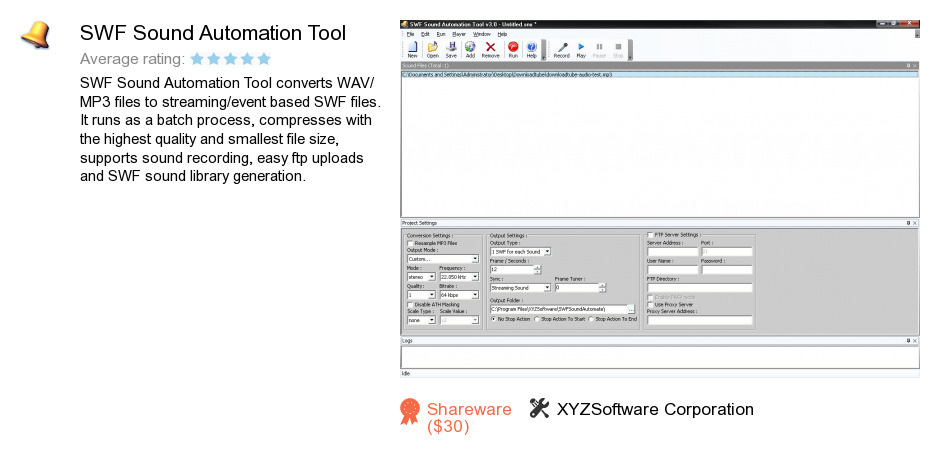The height and width of the screenshot is (462, 940).
Task: Click the wrench tools icon near XYZSoftware
Action: pos(539,408)
